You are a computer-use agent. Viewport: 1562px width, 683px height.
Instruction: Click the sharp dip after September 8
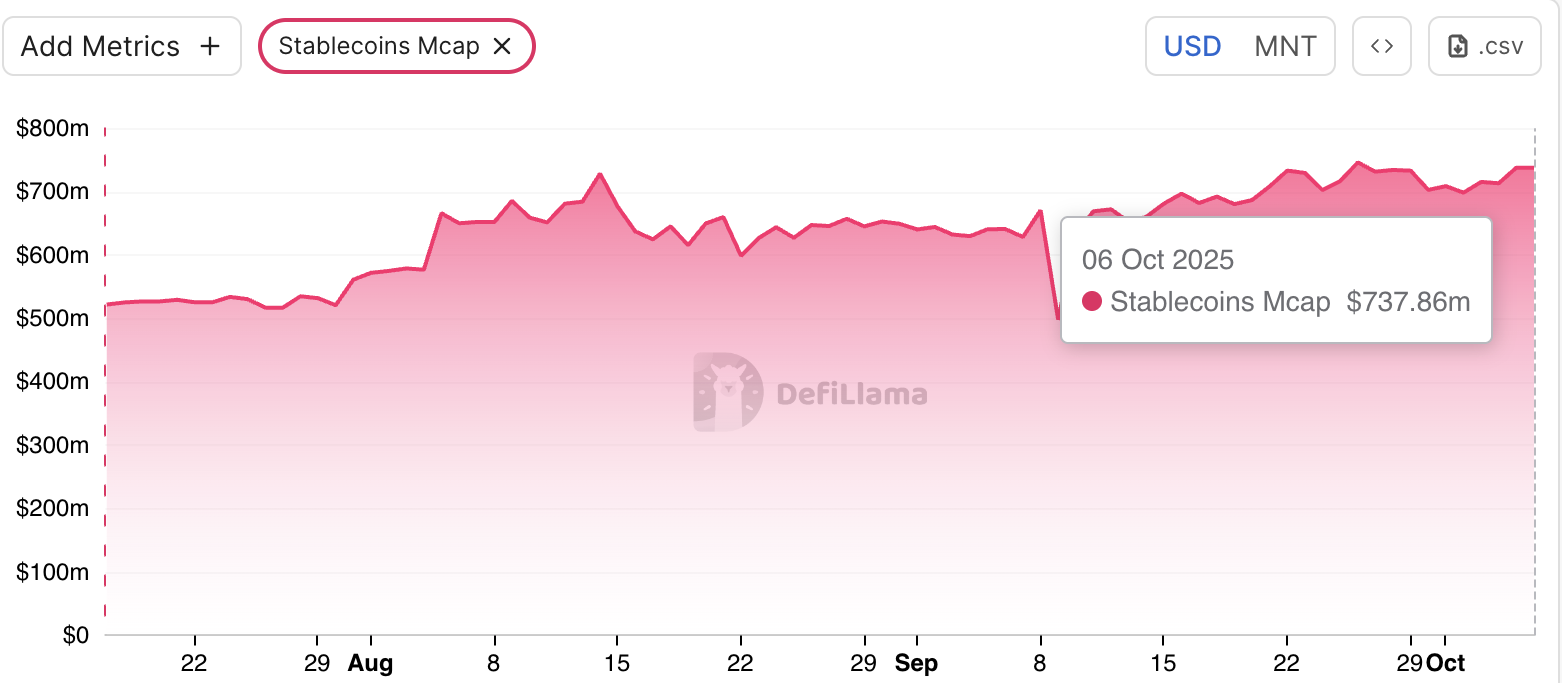pos(1059,318)
